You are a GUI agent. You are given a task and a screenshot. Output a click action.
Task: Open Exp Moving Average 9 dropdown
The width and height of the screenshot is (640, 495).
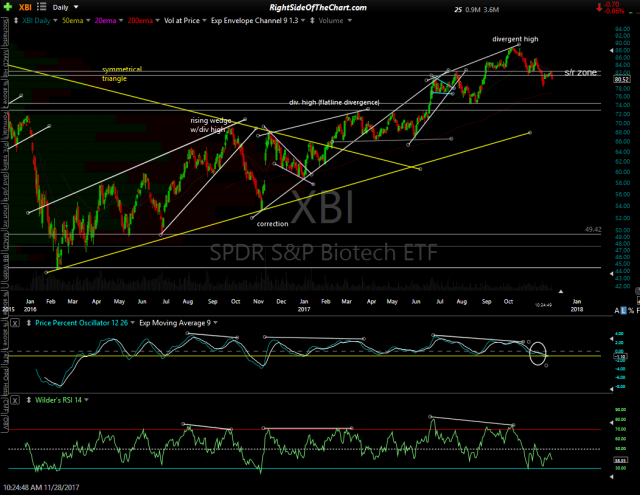point(215,323)
